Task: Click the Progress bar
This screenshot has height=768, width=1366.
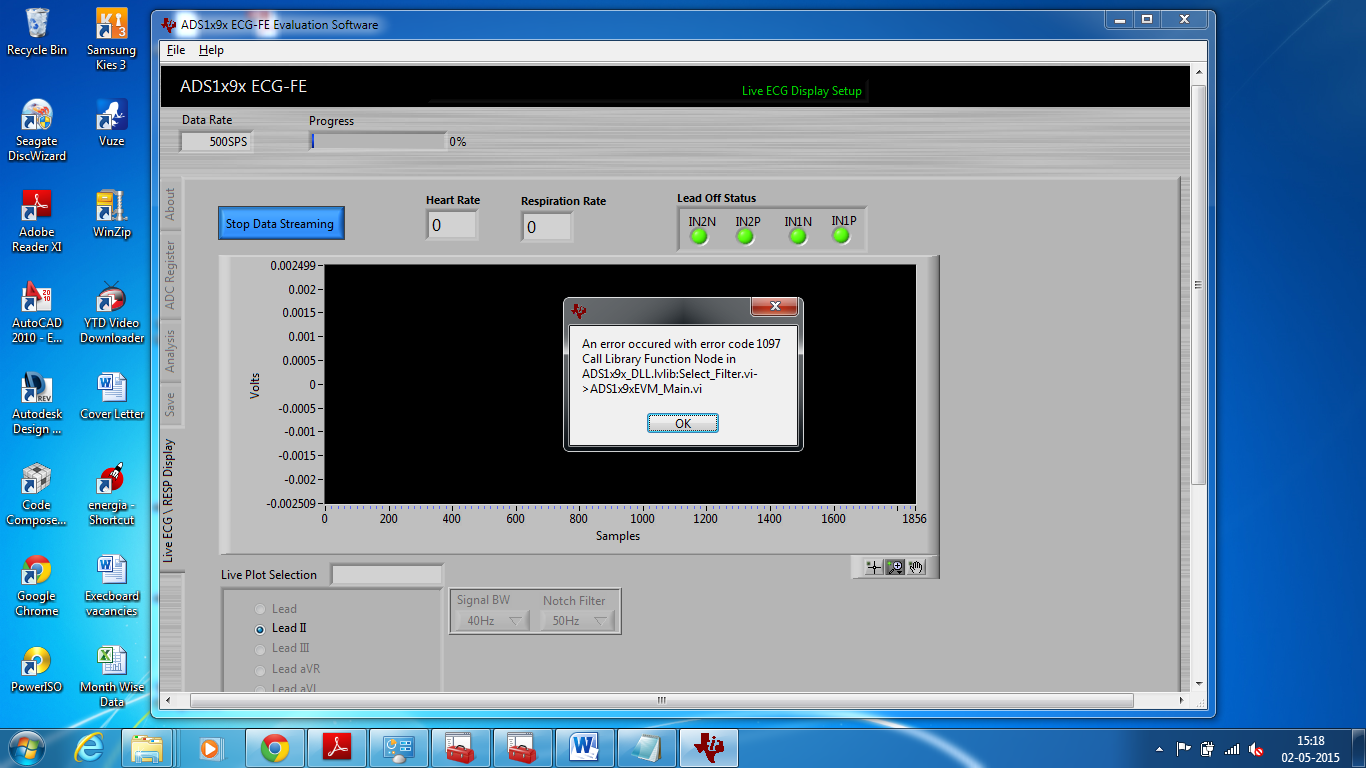Action: click(378, 141)
